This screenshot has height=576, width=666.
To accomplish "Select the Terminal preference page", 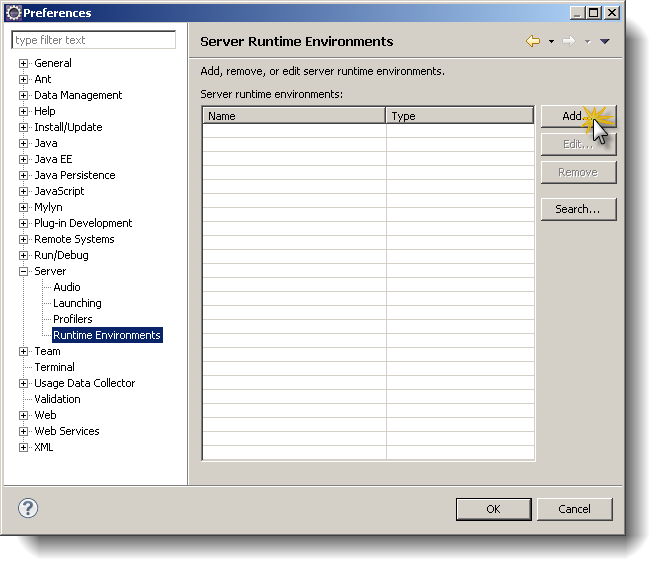I will coord(54,367).
